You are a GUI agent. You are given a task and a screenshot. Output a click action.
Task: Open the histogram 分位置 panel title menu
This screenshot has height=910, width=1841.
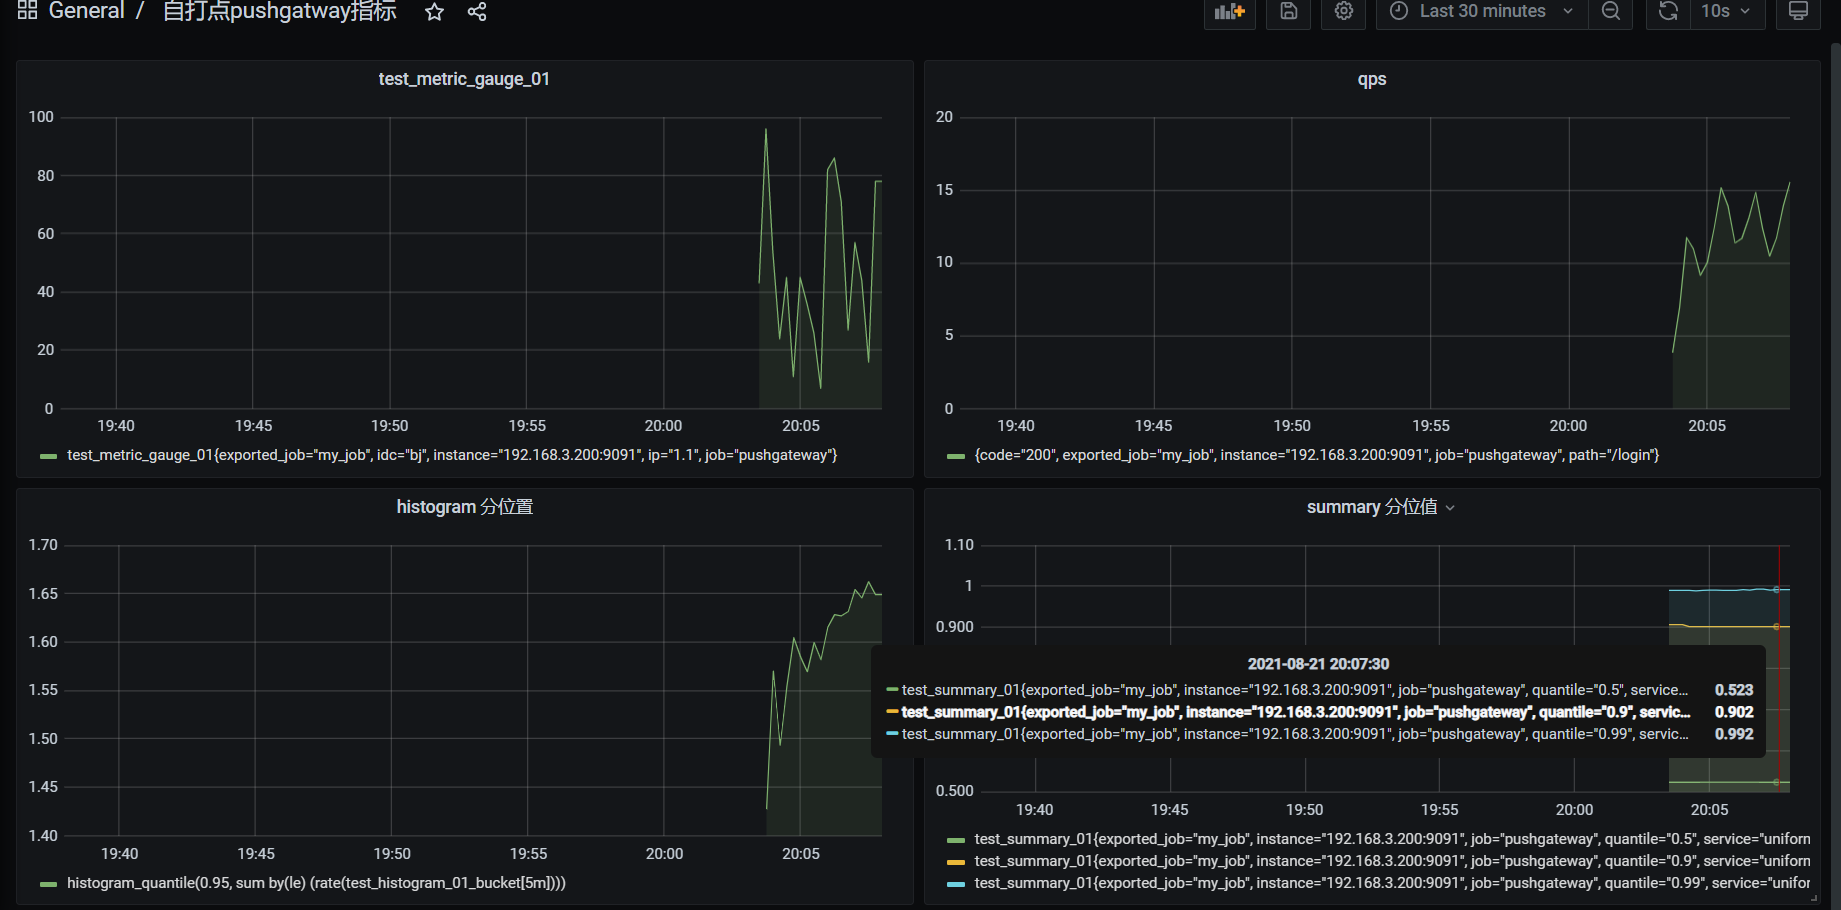point(464,507)
